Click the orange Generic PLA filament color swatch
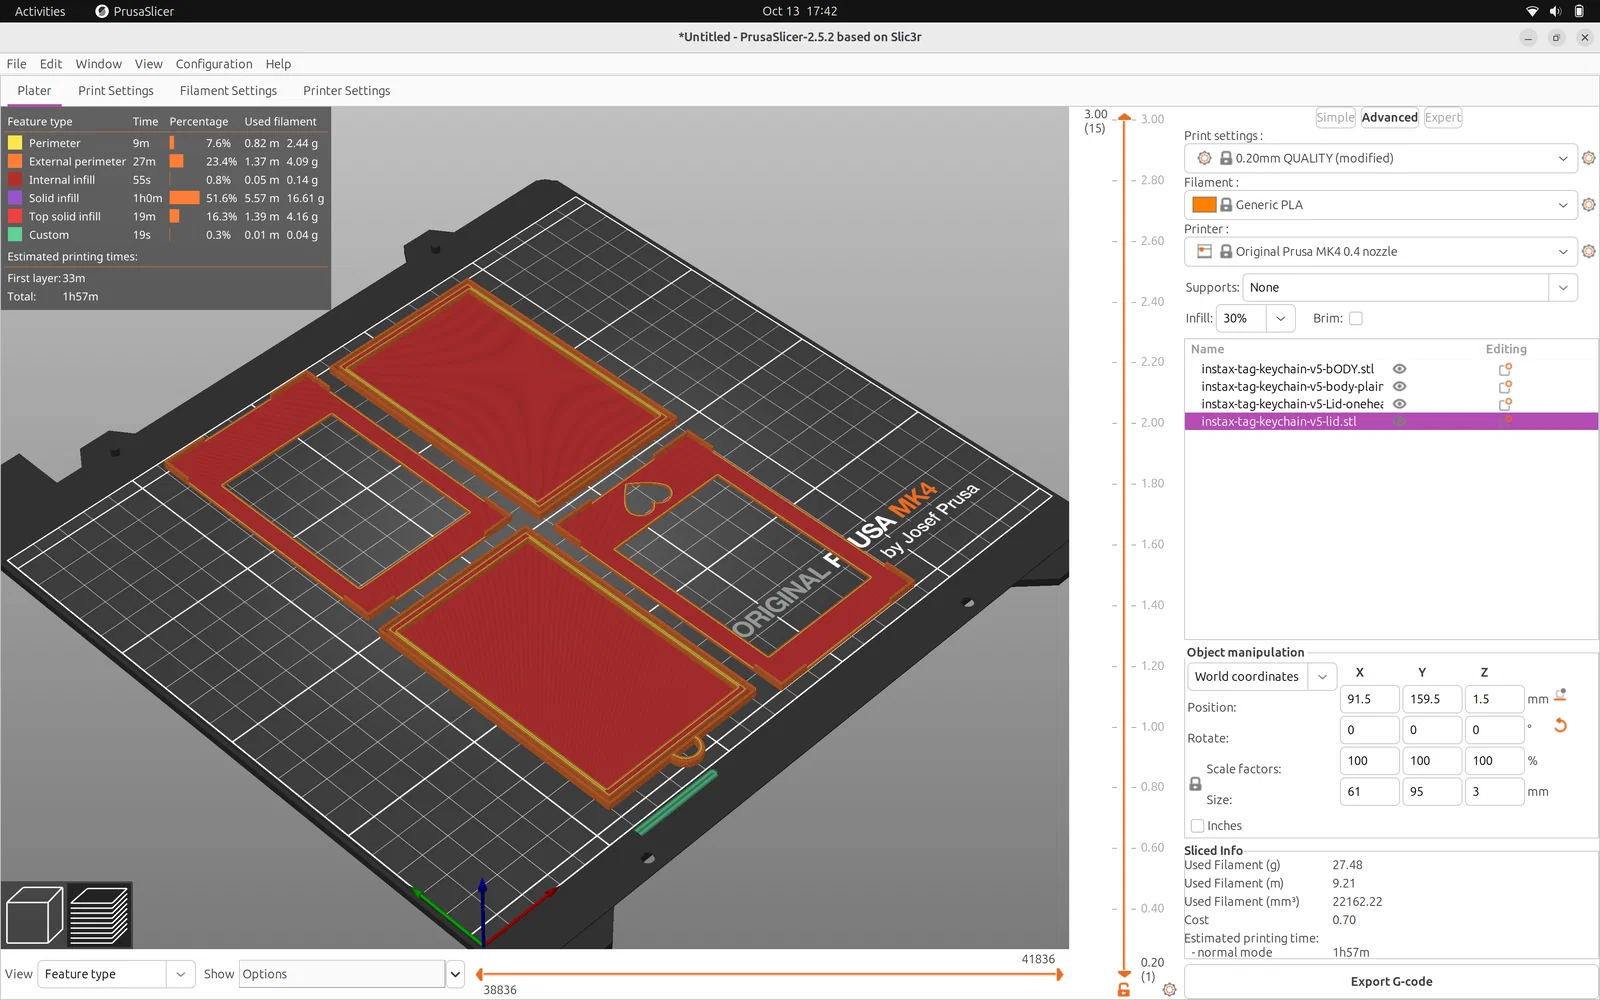The height and width of the screenshot is (1000, 1600). (1204, 205)
